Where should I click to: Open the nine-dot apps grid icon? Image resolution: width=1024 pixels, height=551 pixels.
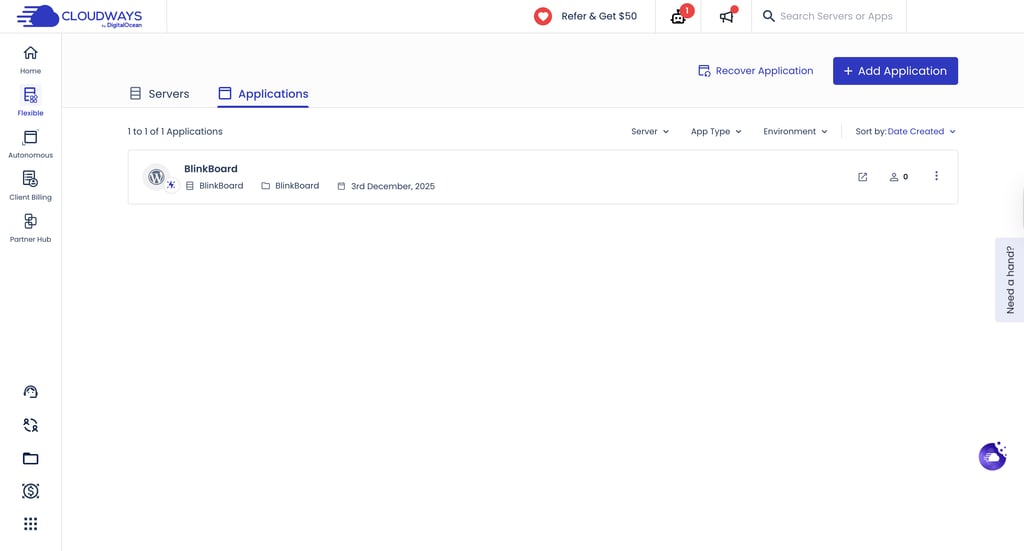click(x=30, y=524)
